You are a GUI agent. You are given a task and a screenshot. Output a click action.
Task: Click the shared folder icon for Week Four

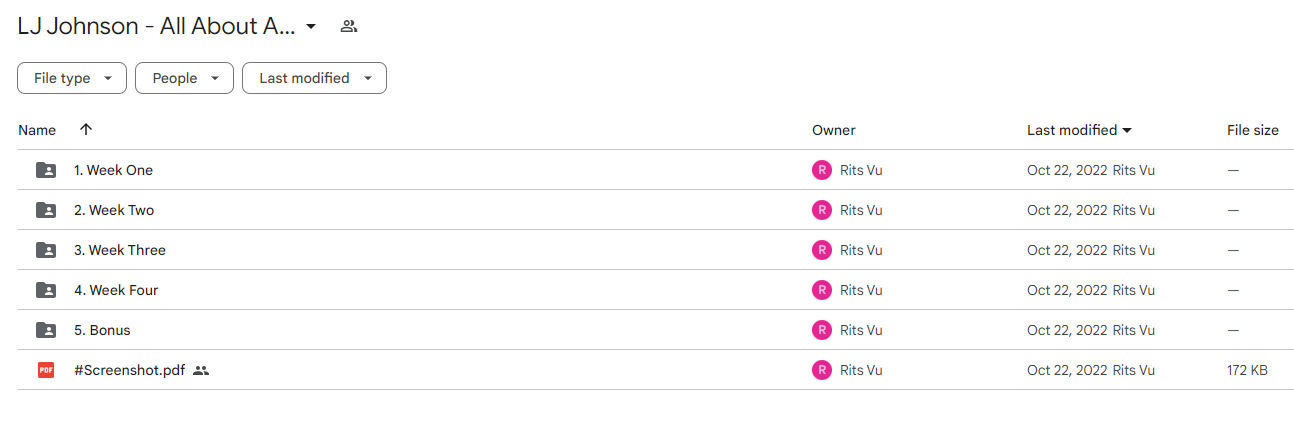46,290
